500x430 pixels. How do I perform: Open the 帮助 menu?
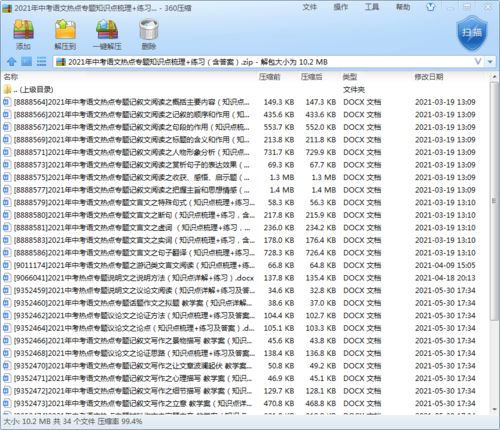tap(403, 7)
